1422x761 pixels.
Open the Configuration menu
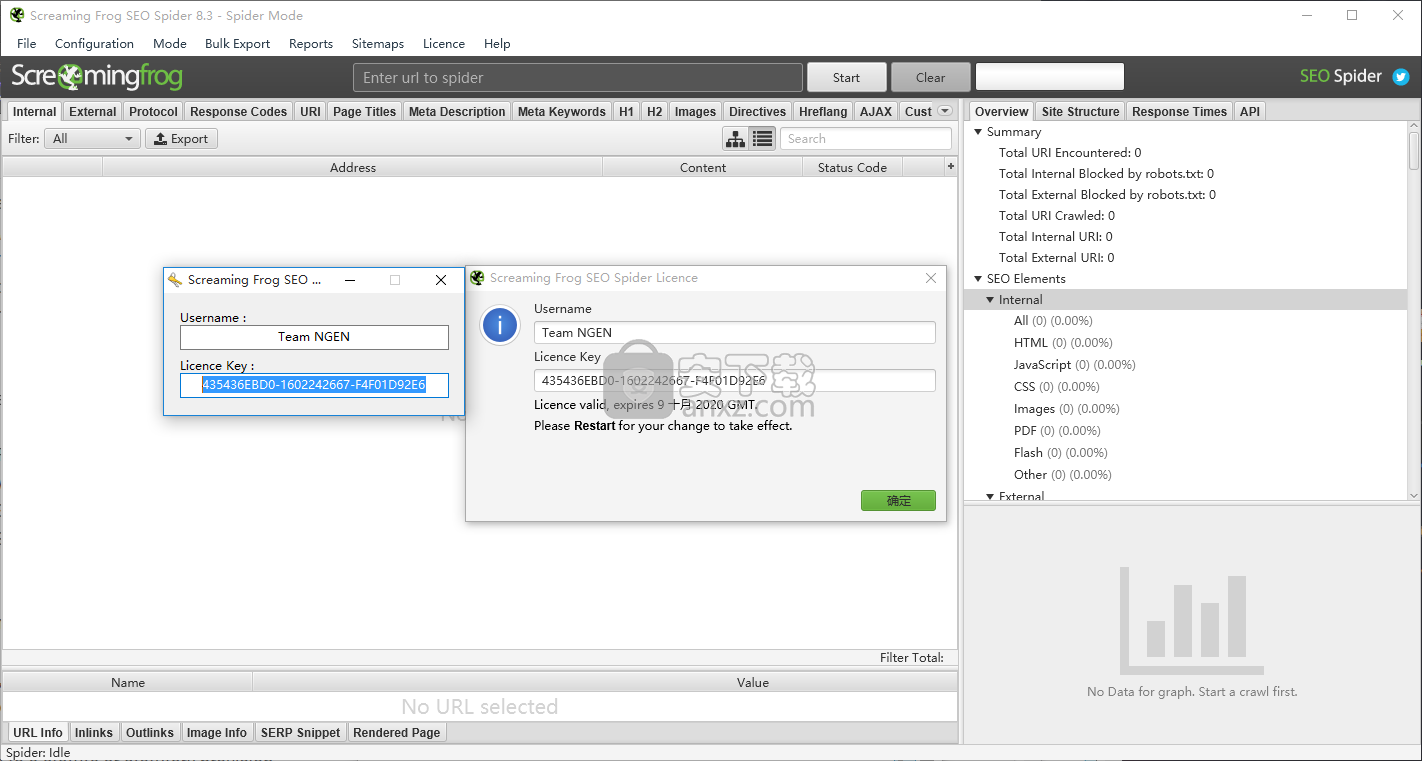94,44
